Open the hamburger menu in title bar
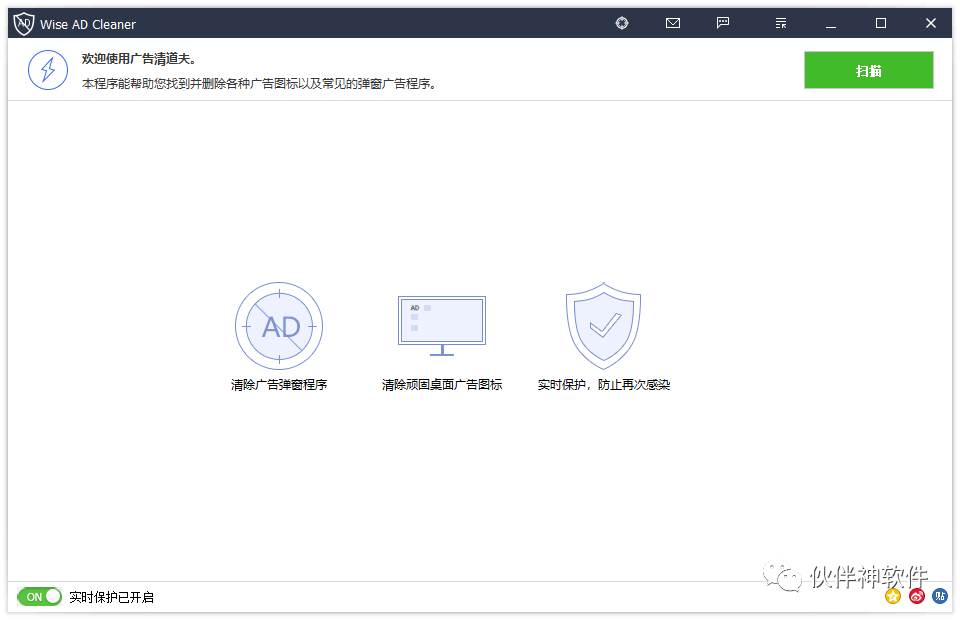The image size is (960, 620). (780, 22)
